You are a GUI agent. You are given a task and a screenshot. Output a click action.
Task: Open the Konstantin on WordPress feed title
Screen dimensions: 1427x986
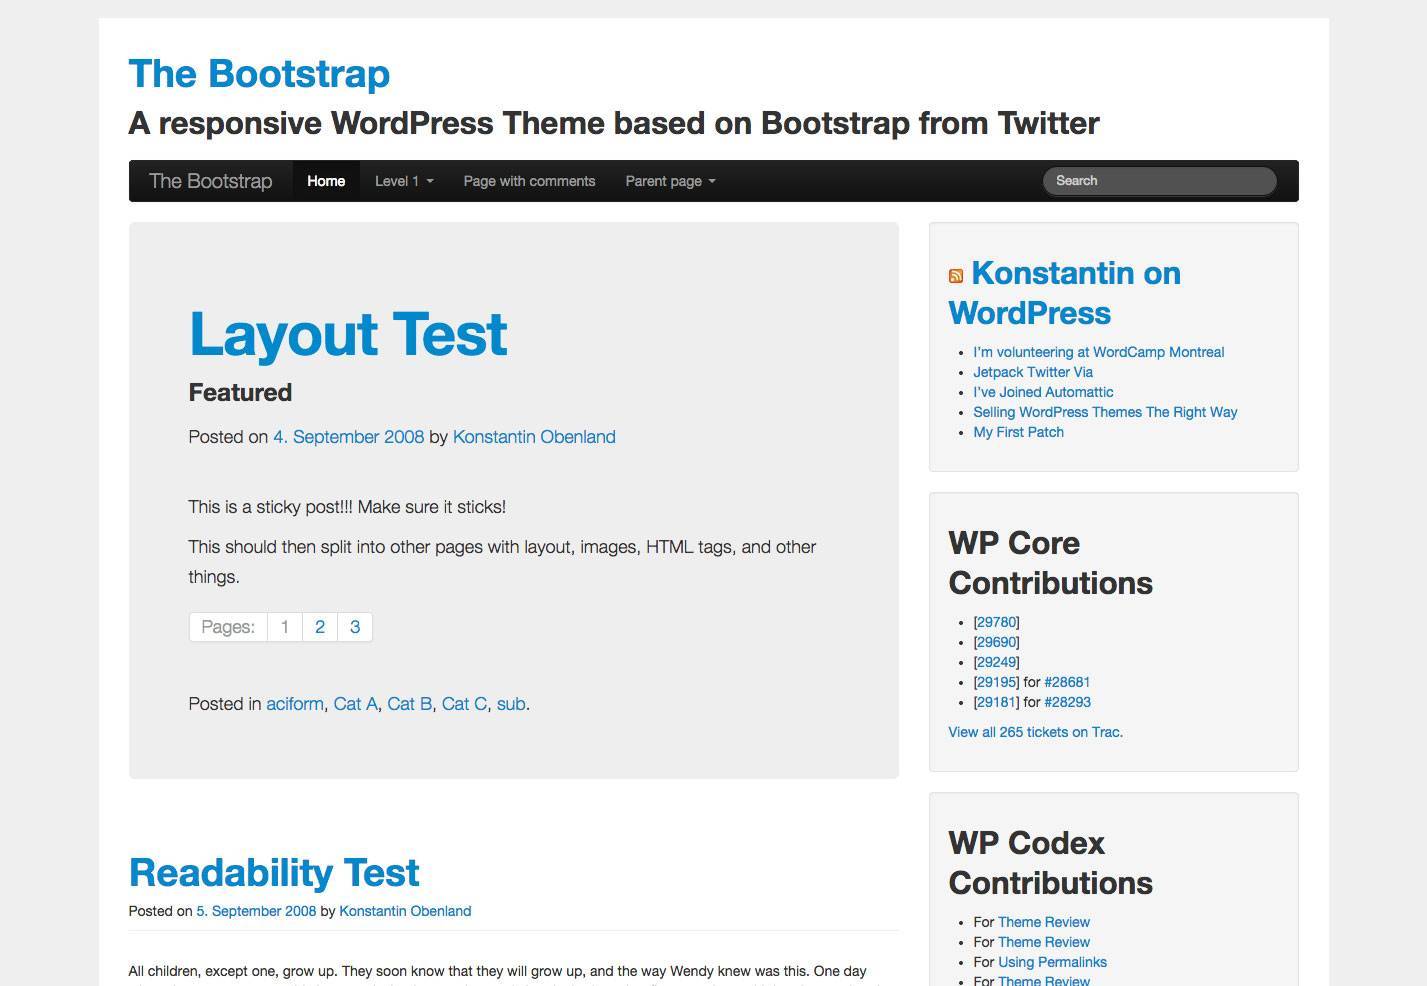[x=1065, y=293]
